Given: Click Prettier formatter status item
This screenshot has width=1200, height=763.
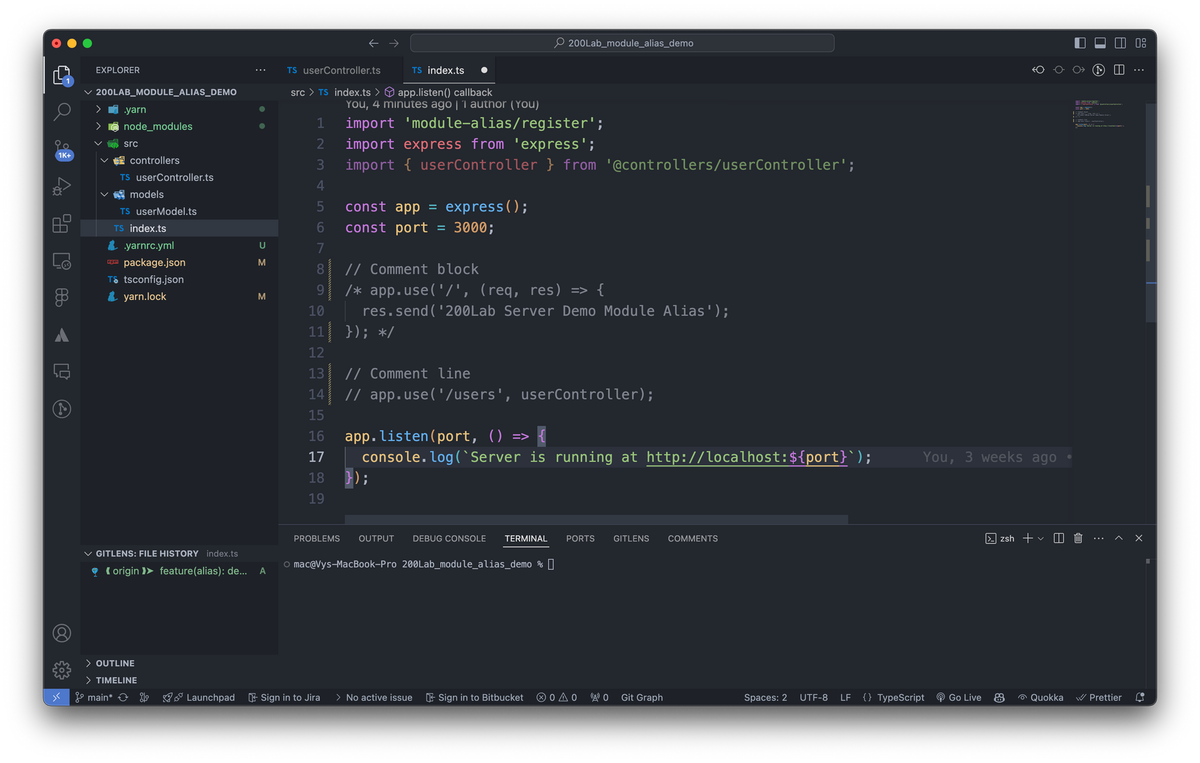Looking at the screenshot, I should tap(1099, 697).
